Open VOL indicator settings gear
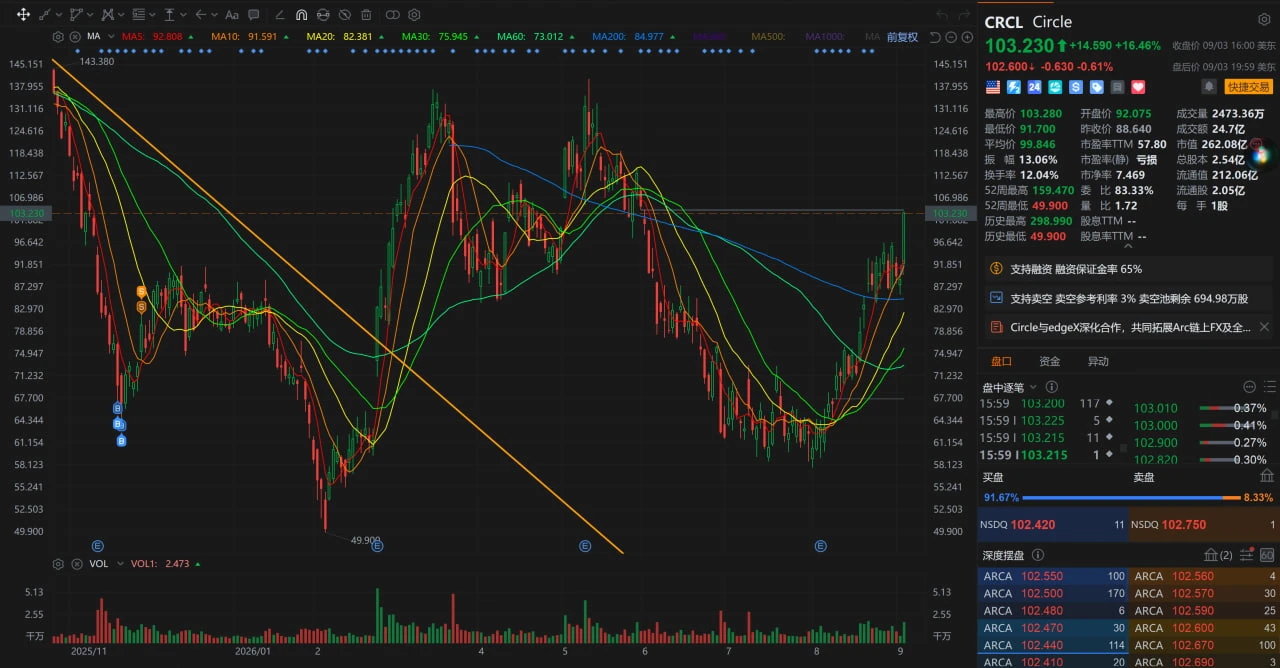Screen dimensions: 1280x668 [58, 564]
